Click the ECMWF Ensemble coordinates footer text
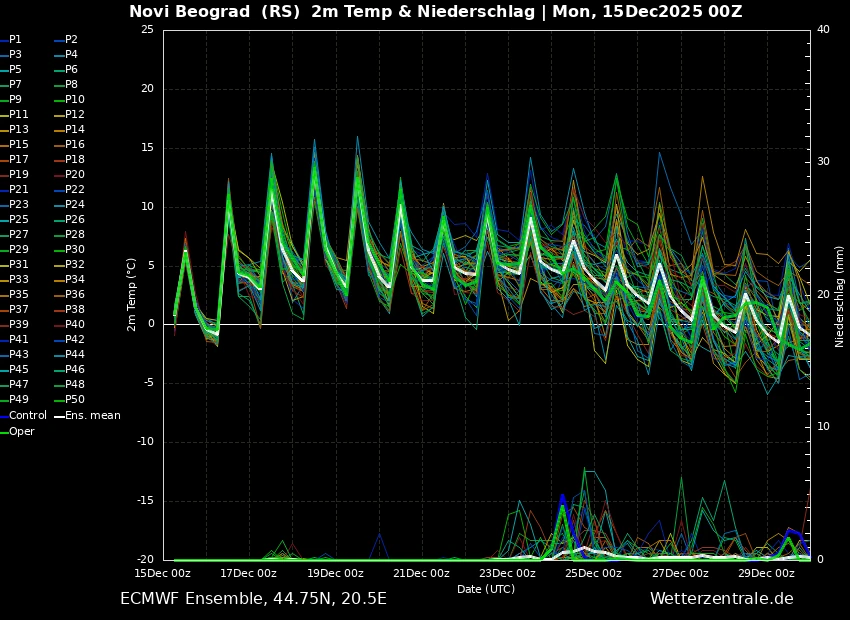 point(253,598)
